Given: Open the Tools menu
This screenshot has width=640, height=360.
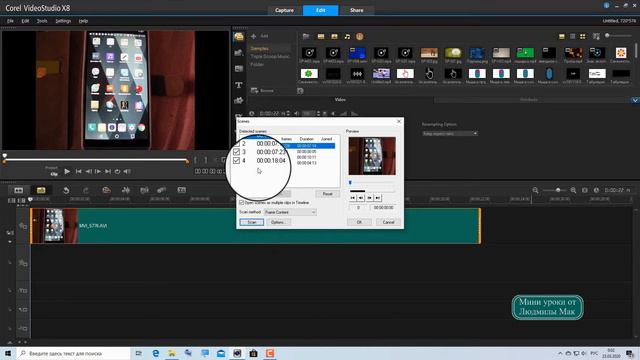Looking at the screenshot, I should click(42, 21).
